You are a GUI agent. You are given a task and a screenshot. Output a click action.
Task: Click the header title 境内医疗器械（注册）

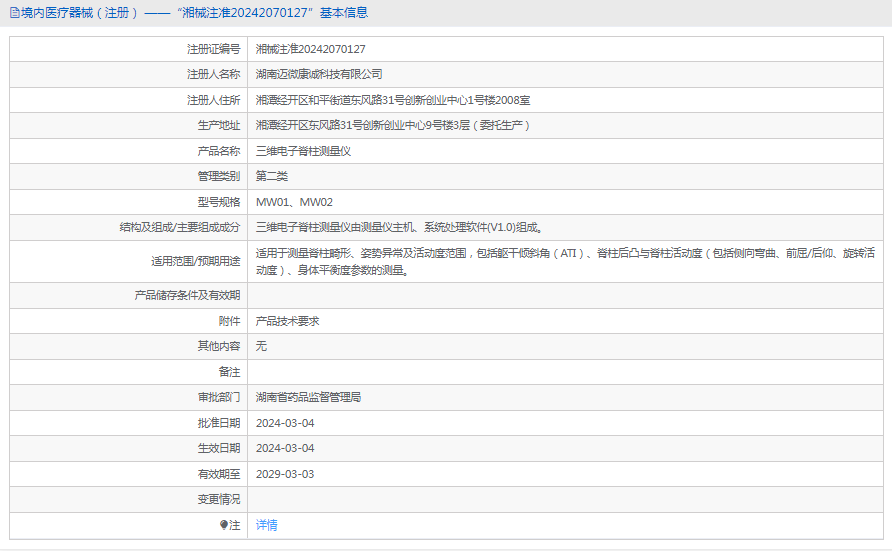click(x=80, y=13)
